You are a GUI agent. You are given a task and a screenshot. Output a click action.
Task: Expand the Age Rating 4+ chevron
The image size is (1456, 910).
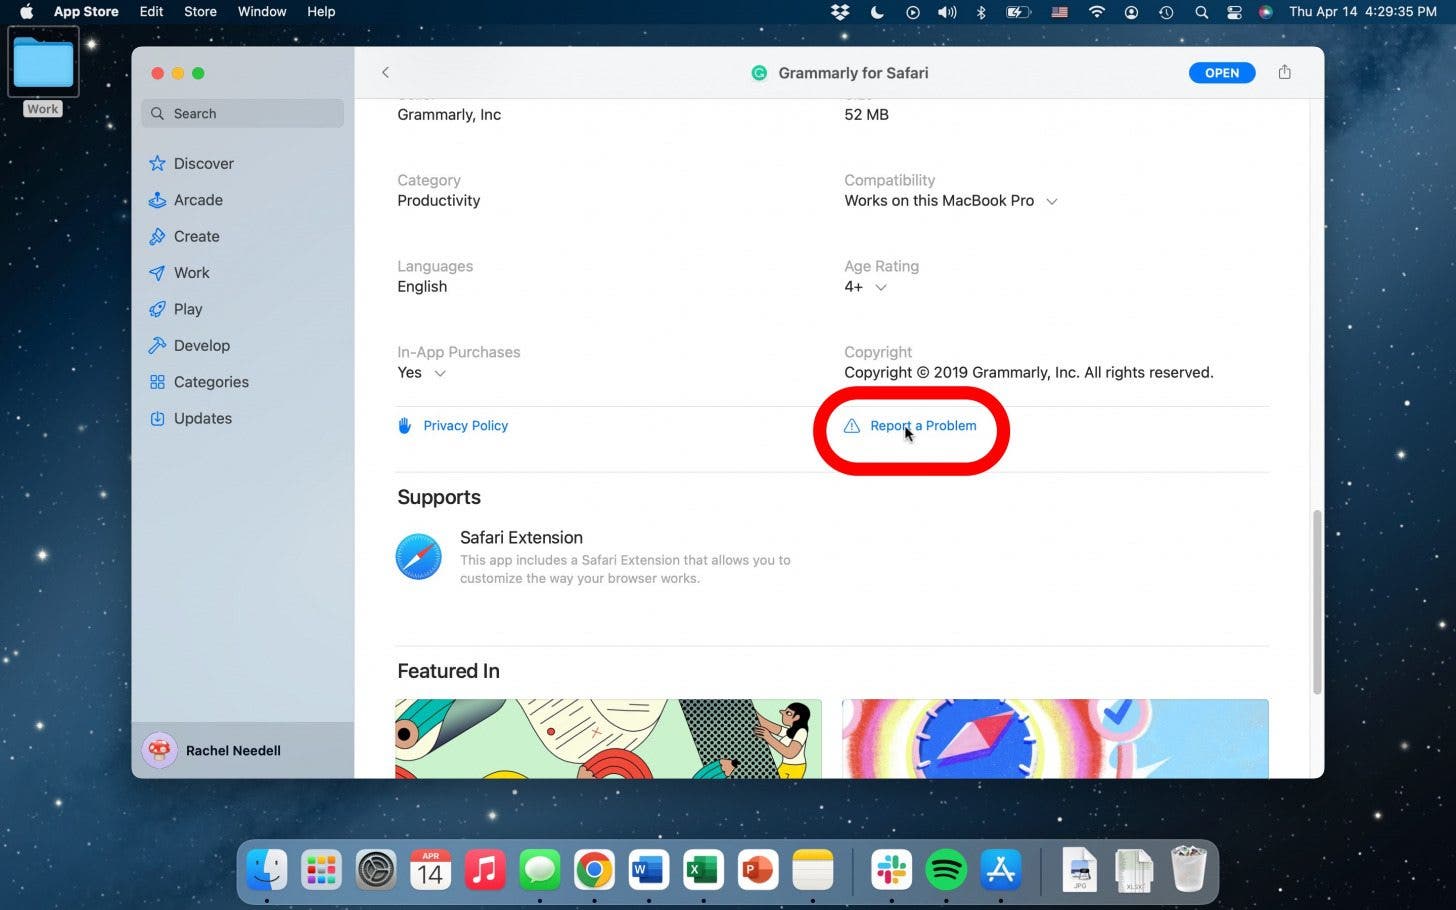tap(881, 287)
